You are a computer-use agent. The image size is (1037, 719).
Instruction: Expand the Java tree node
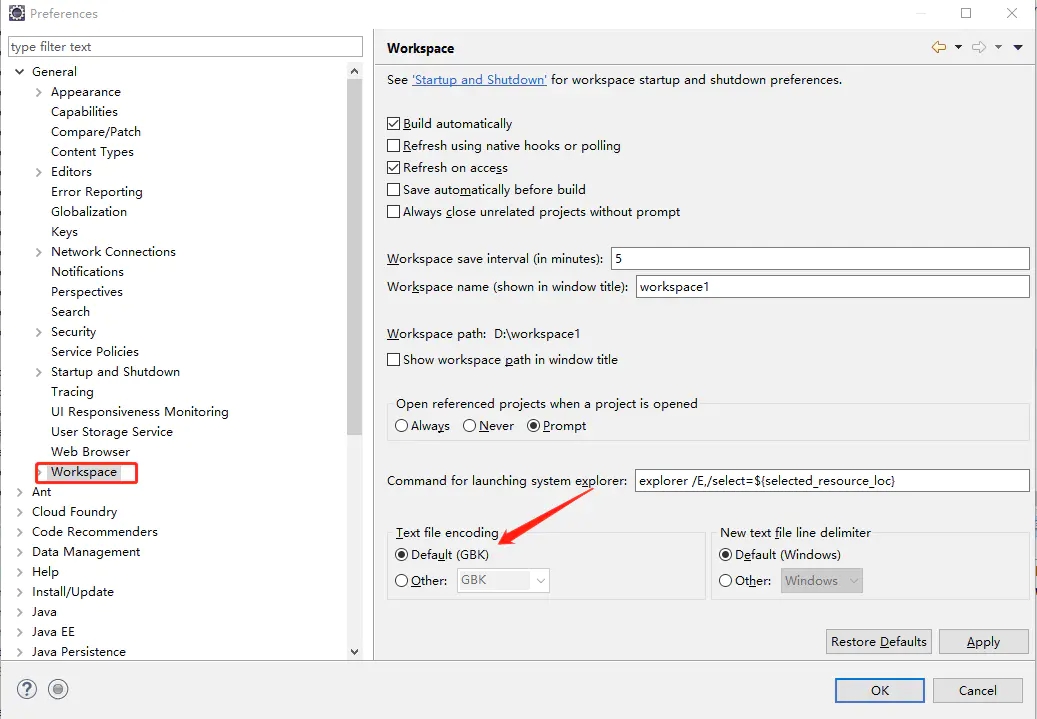pos(20,612)
